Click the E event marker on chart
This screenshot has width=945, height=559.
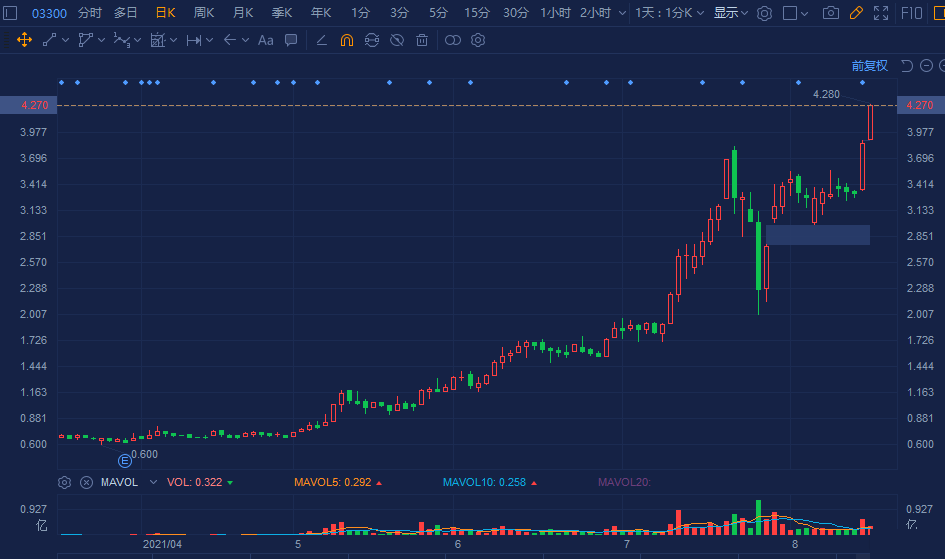125,461
